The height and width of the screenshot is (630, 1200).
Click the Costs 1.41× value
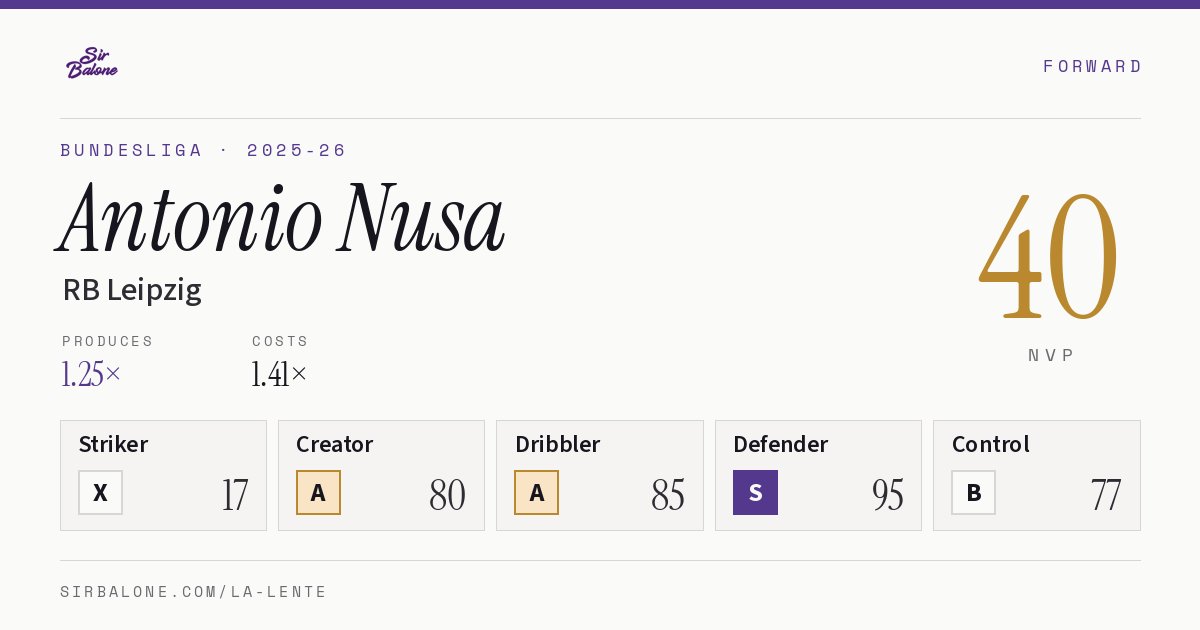[x=279, y=374]
